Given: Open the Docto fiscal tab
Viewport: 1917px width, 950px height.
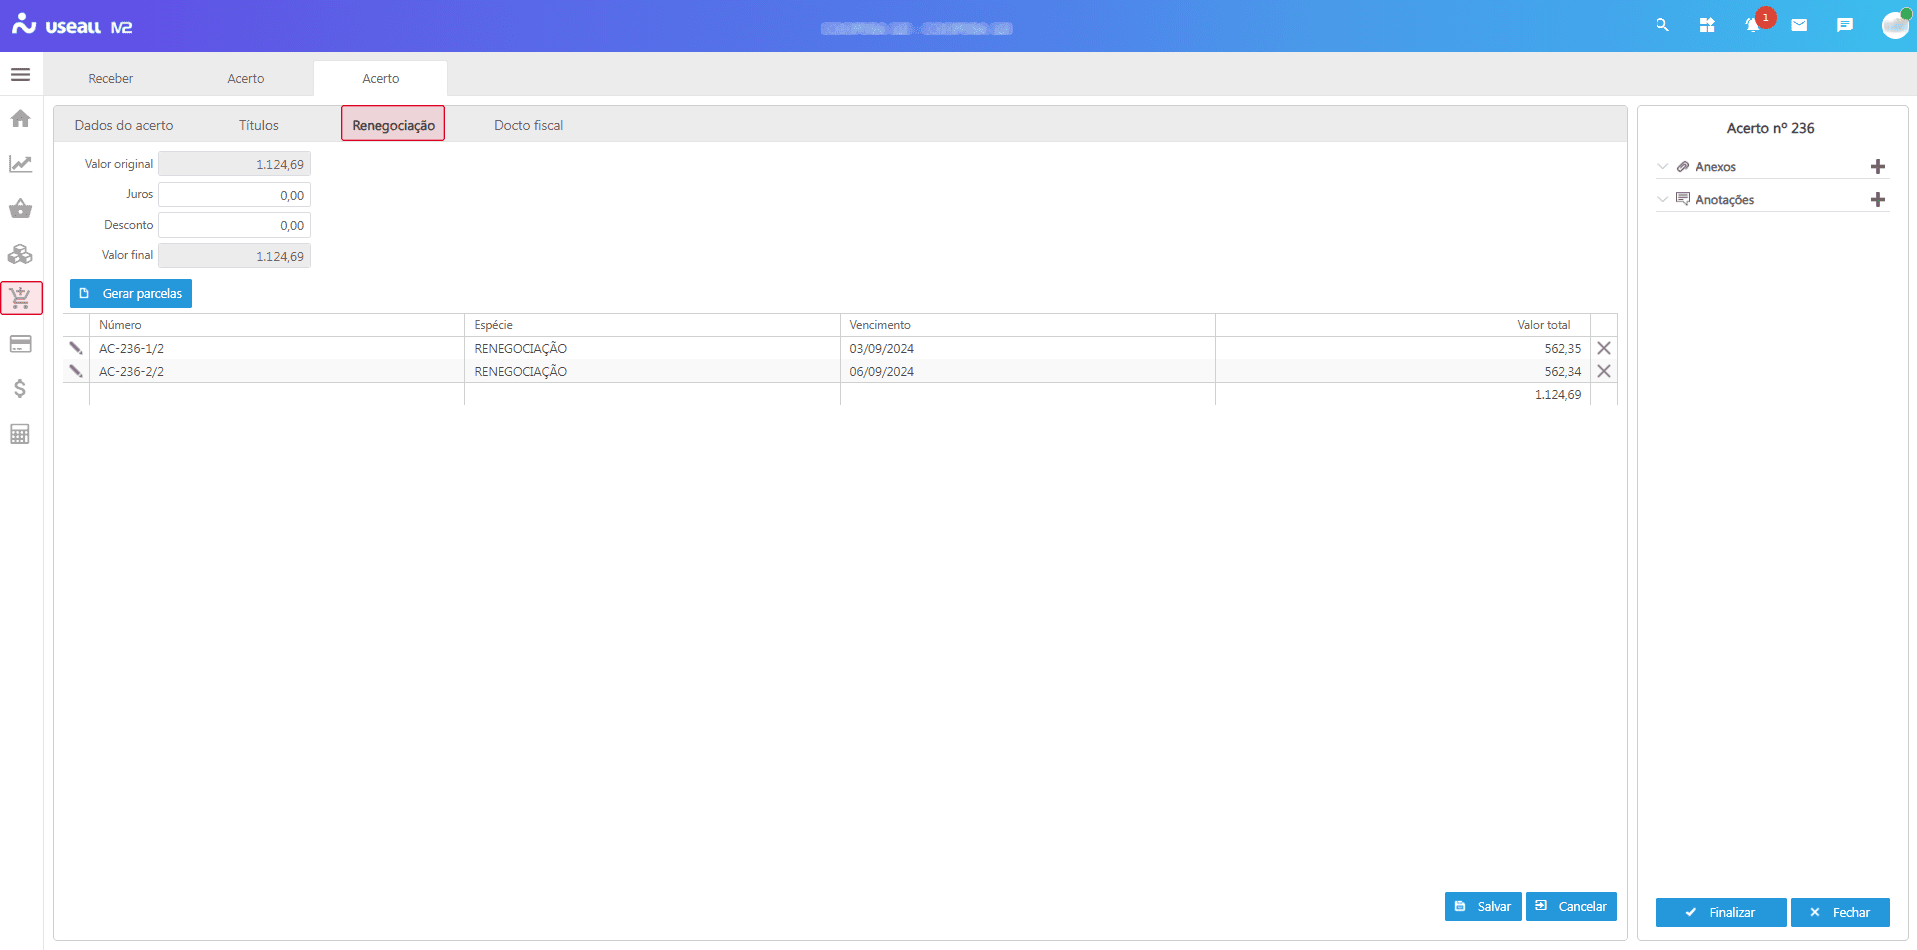Looking at the screenshot, I should (528, 125).
